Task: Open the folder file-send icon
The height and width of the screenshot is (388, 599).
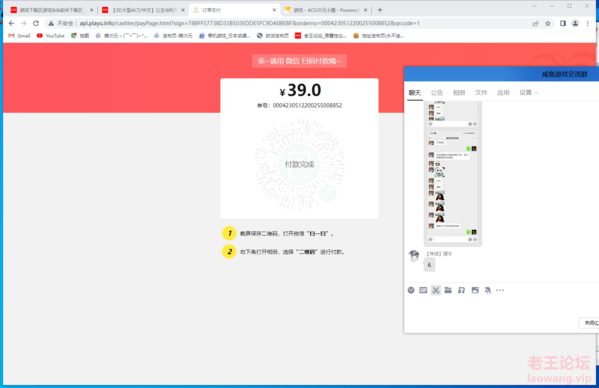Action: (448, 290)
